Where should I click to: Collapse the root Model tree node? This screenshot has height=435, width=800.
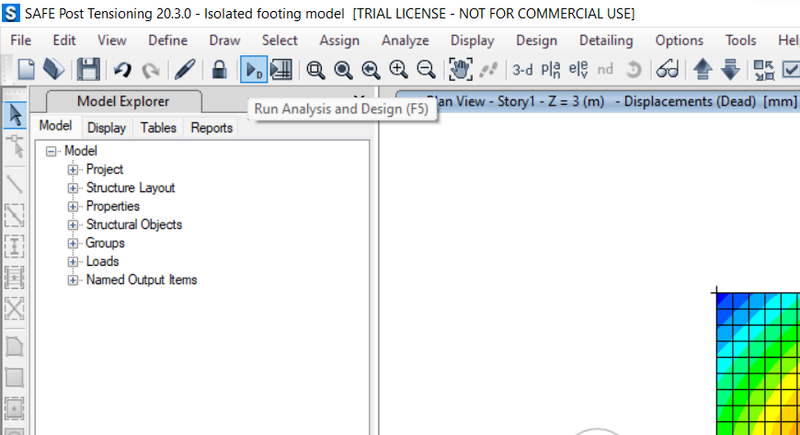[x=51, y=151]
